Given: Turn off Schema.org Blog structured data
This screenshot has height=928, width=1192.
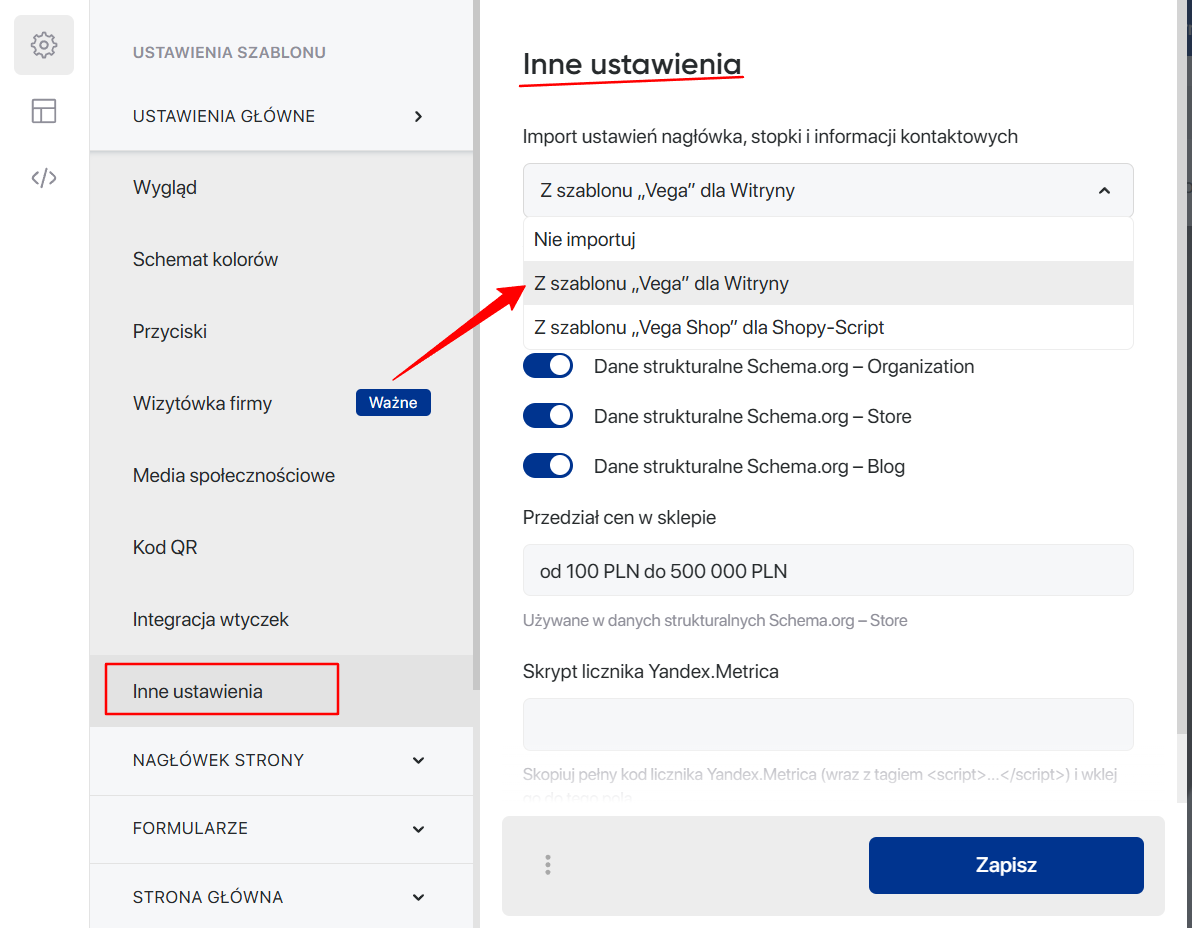Looking at the screenshot, I should [548, 466].
